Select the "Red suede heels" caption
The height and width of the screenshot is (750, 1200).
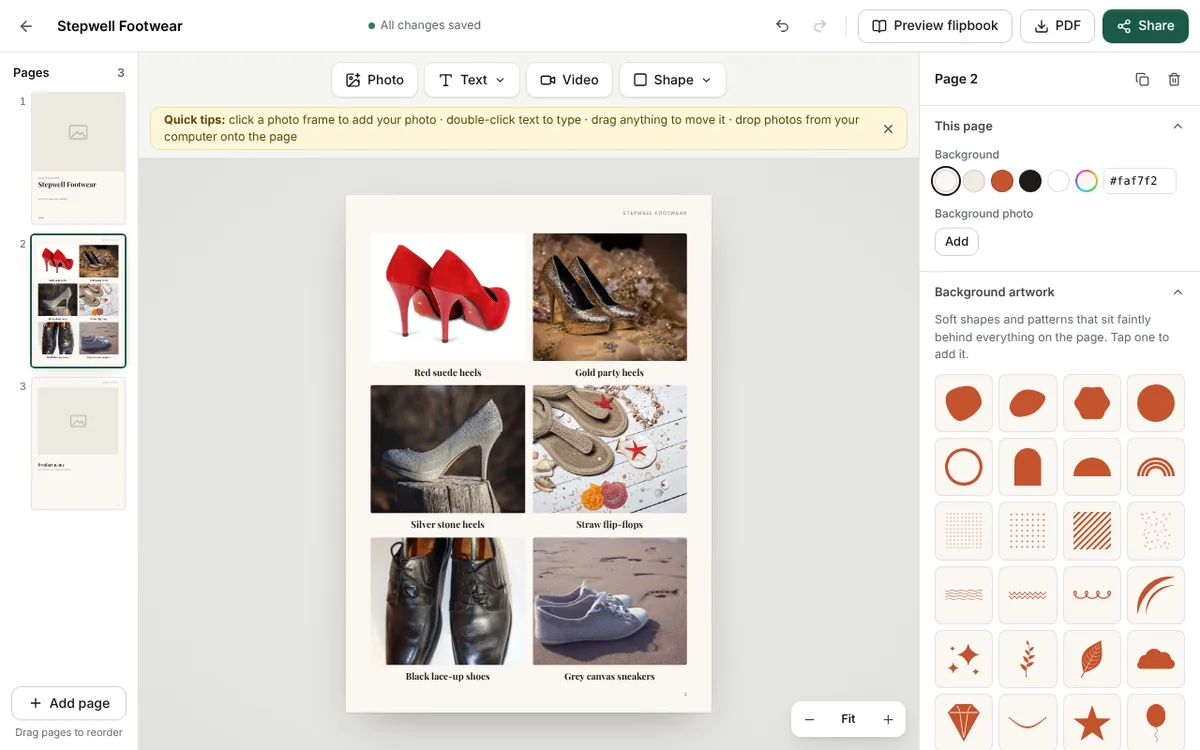[x=448, y=372]
